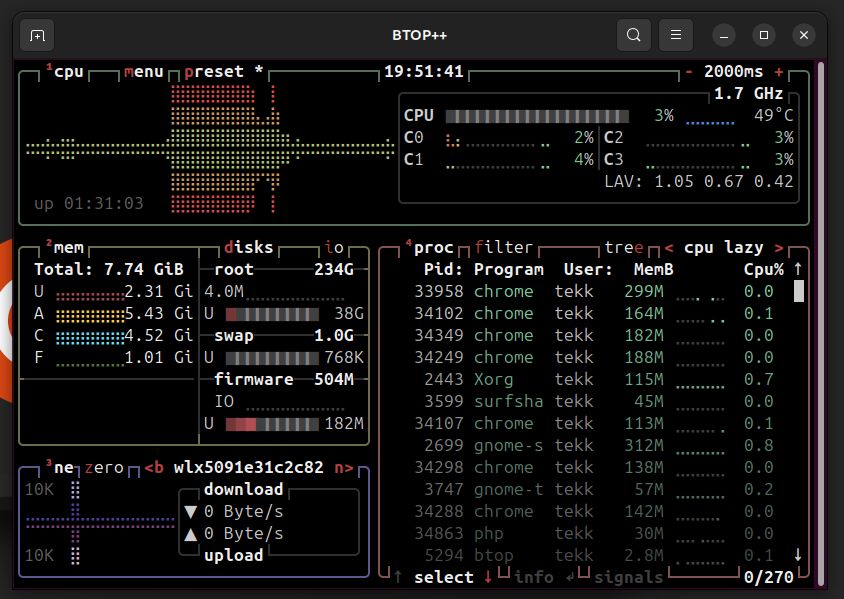Click swap usage bar 768K
Screen dimensions: 844x599
(x=272, y=358)
